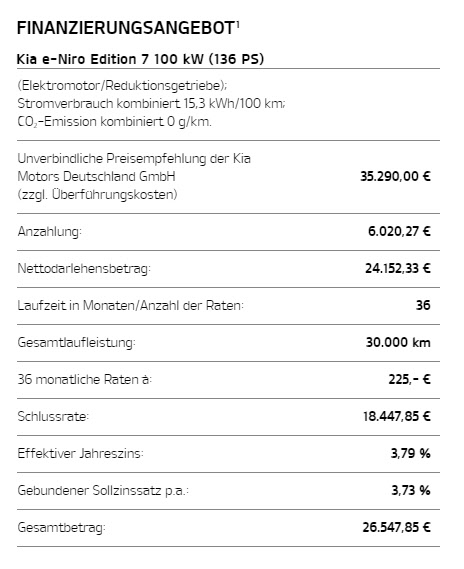Click the Stromverbrauch kombiniert text line
Viewport: 464px width, 569px height.
tap(151, 103)
